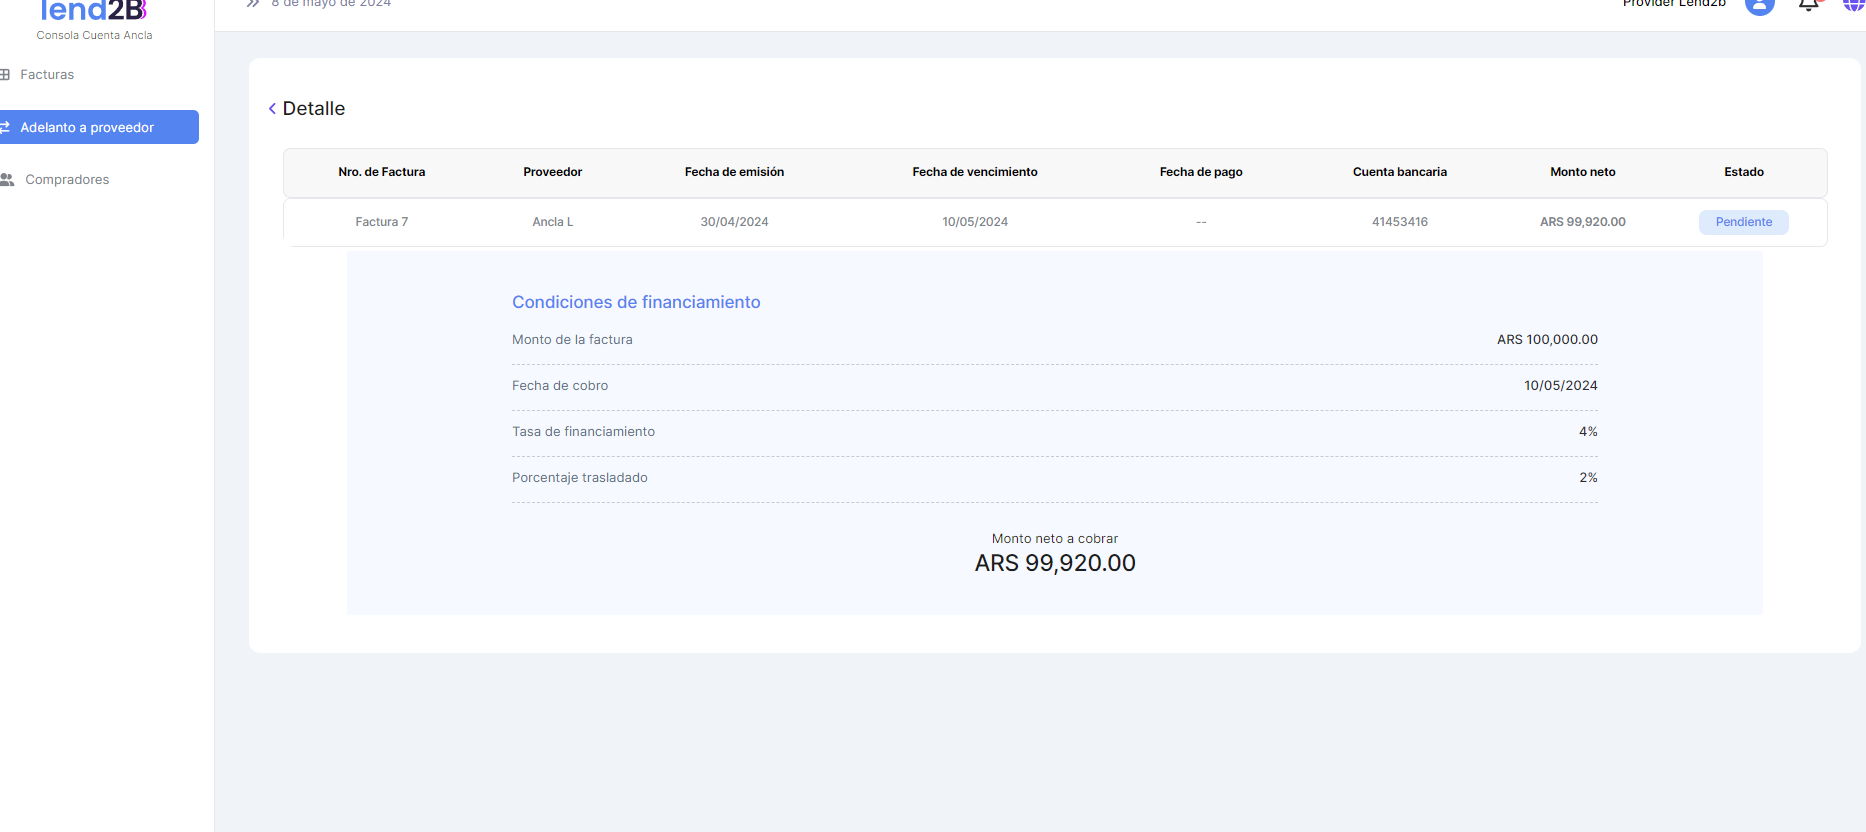Click the Provider Lend2b username

(x=1674, y=4)
